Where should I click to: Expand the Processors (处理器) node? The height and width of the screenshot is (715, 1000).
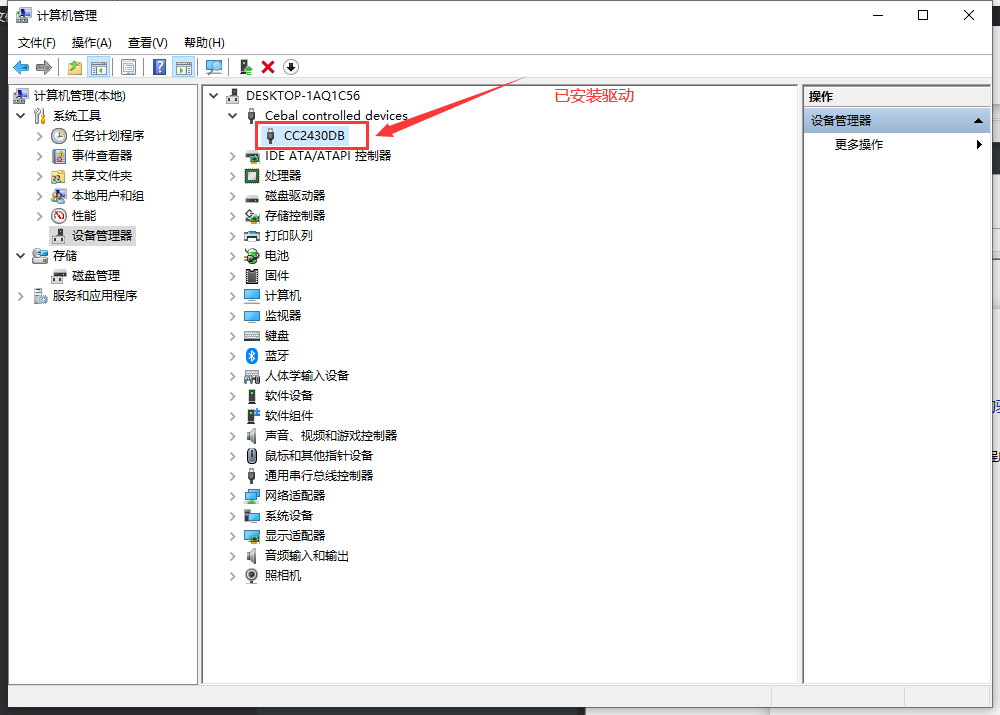233,175
